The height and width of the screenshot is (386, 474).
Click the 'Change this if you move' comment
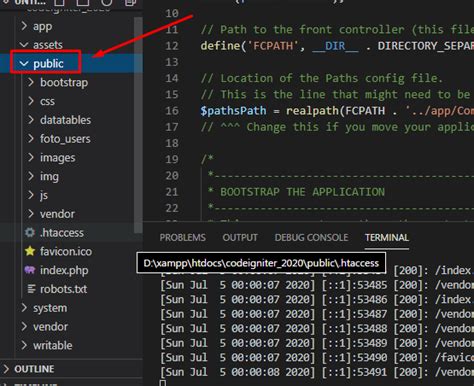point(337,127)
